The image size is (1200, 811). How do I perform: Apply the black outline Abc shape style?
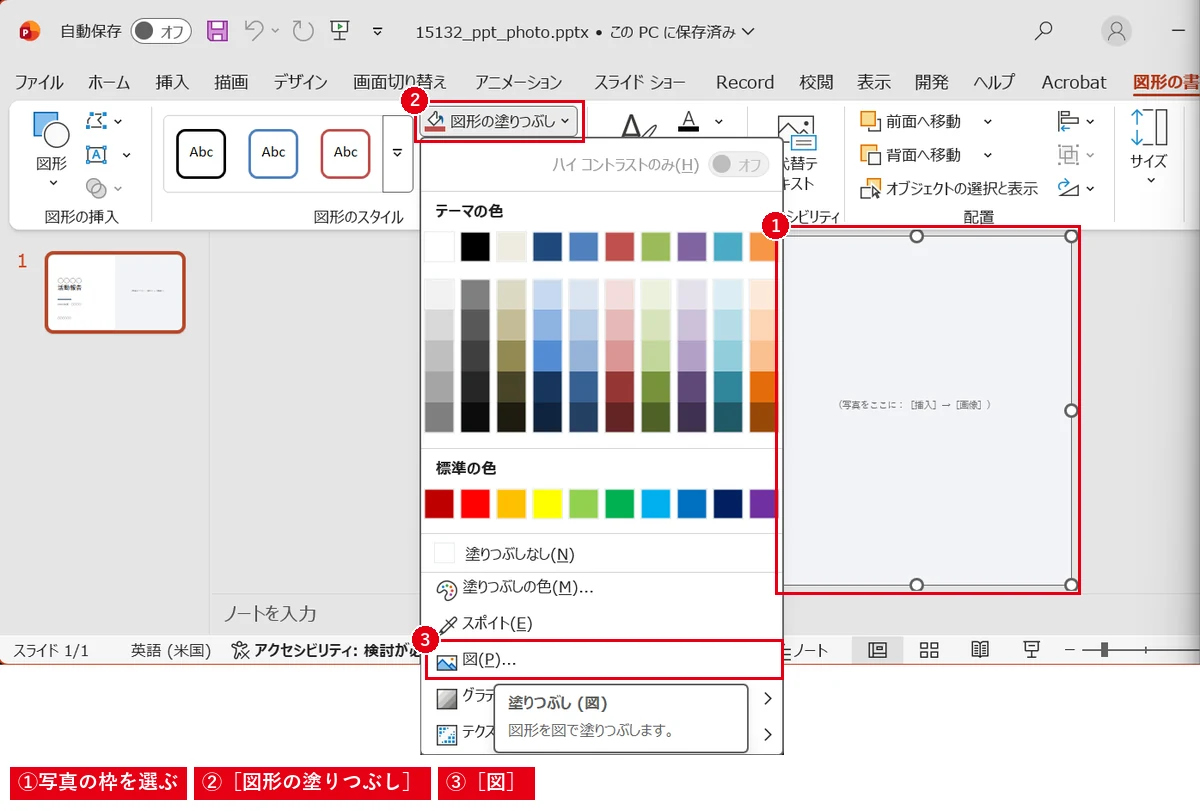(x=201, y=153)
